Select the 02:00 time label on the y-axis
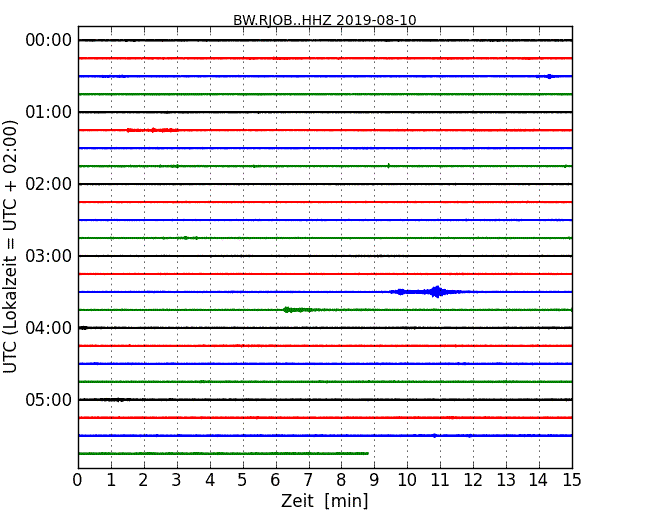This screenshot has height=520, width=650. coord(49,184)
